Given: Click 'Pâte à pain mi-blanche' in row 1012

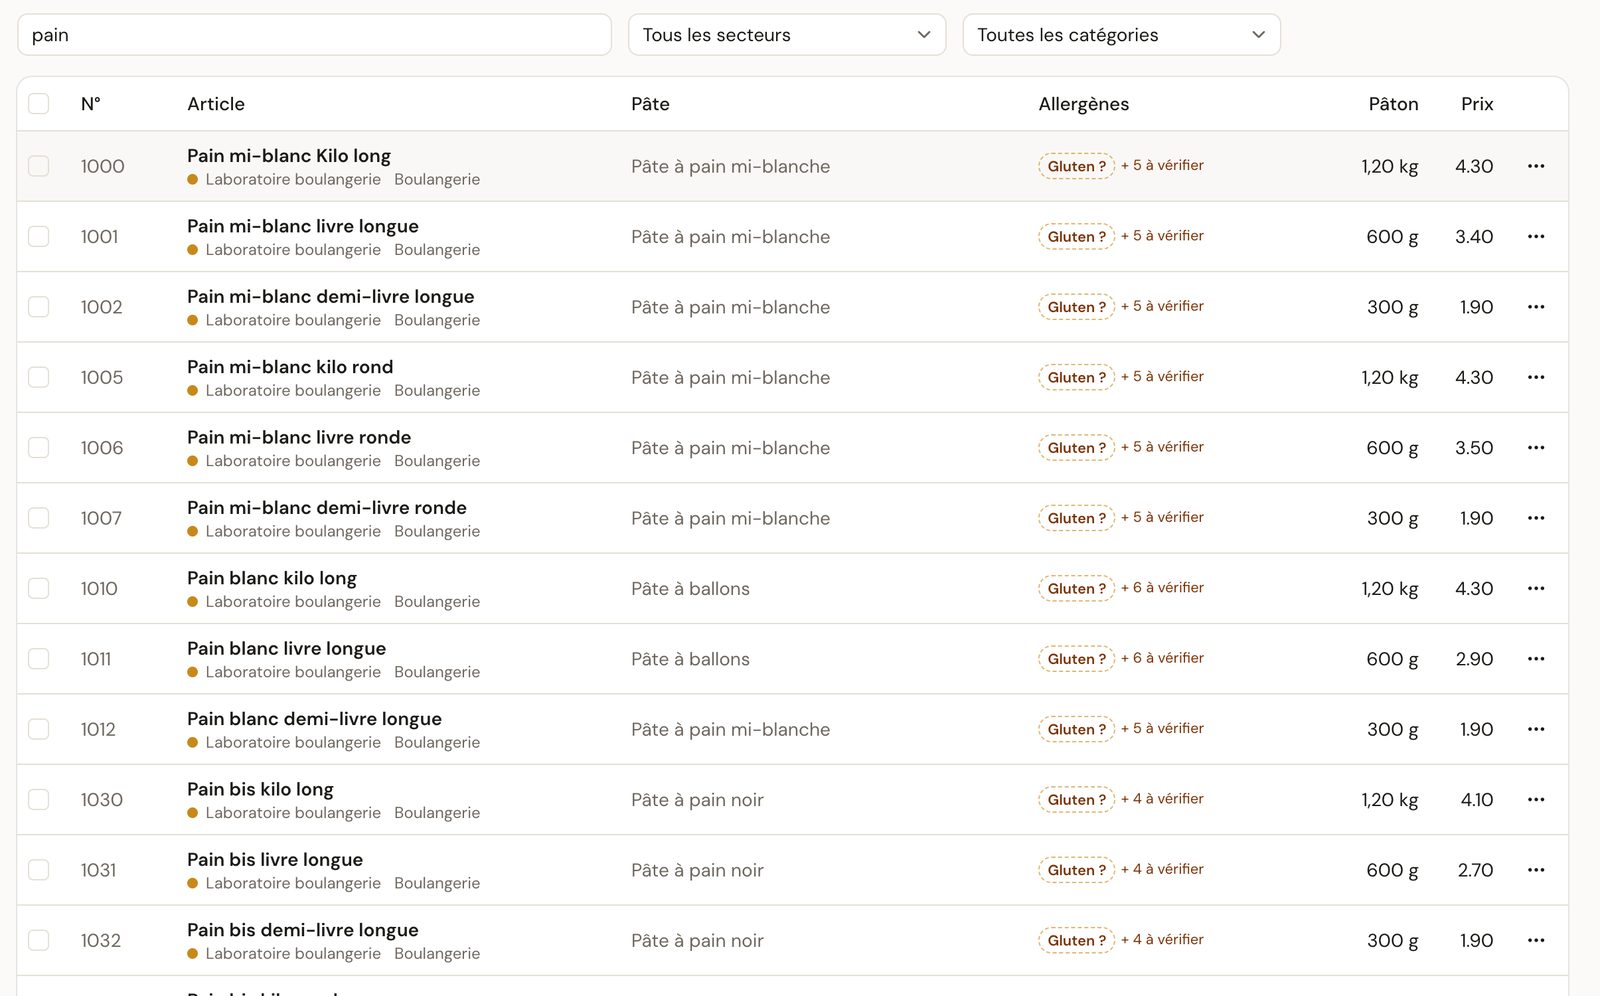Looking at the screenshot, I should coord(730,729).
